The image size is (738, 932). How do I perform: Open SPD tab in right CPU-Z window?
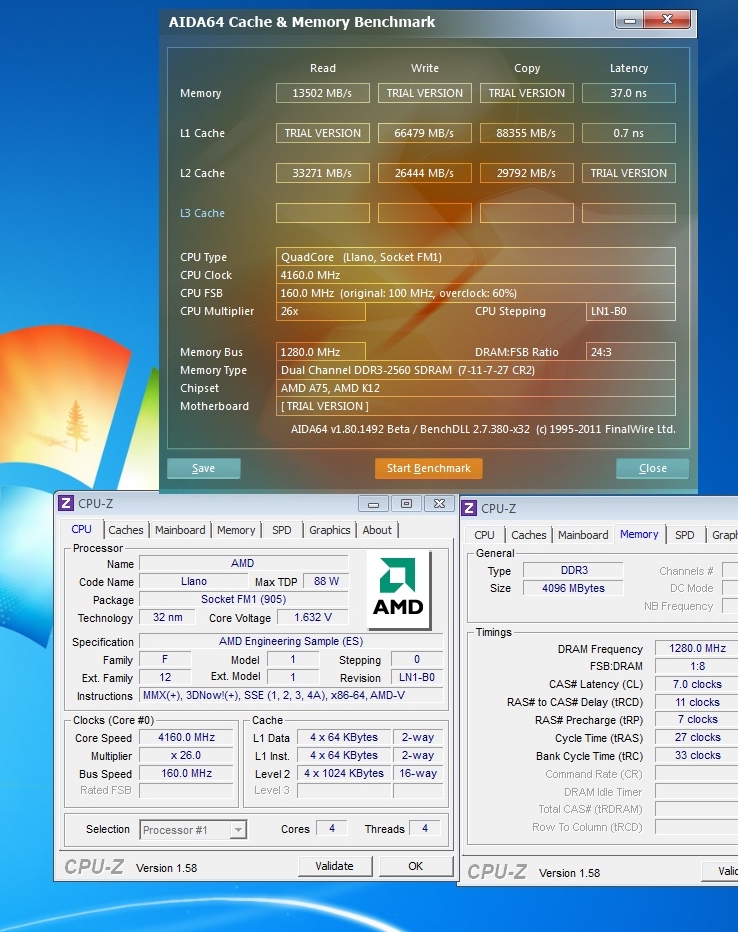point(685,535)
